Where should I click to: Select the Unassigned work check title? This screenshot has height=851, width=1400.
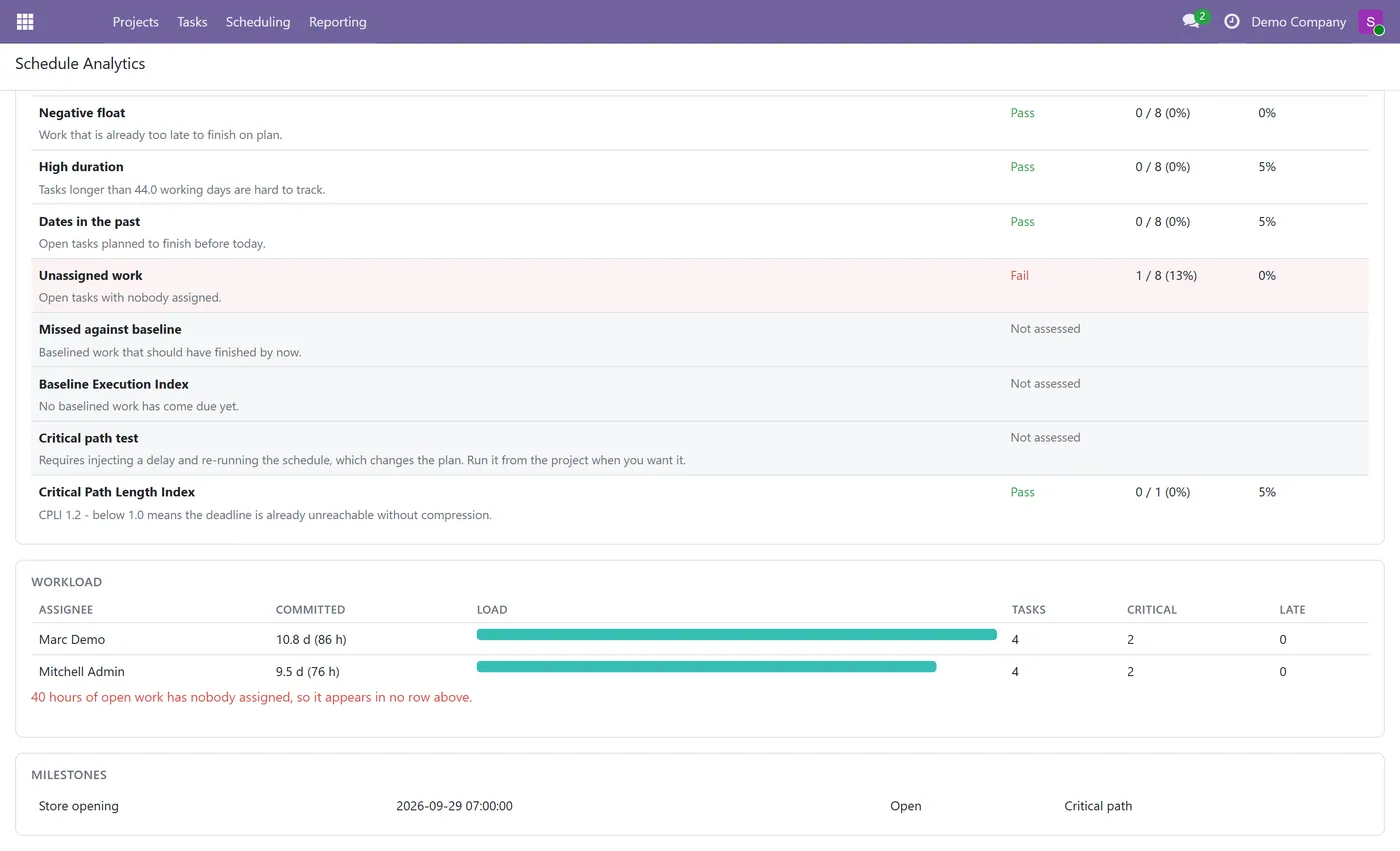(91, 276)
